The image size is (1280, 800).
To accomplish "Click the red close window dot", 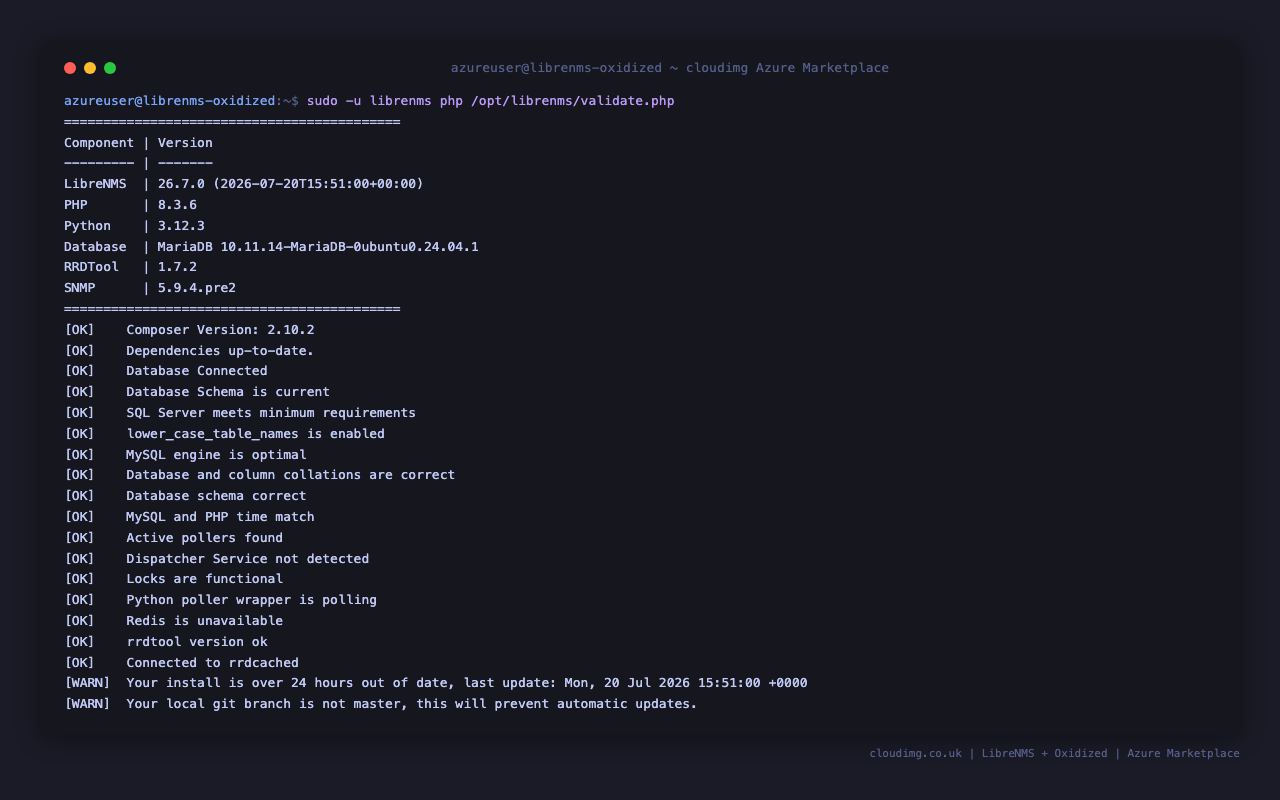I will pyautogui.click(x=70, y=68).
